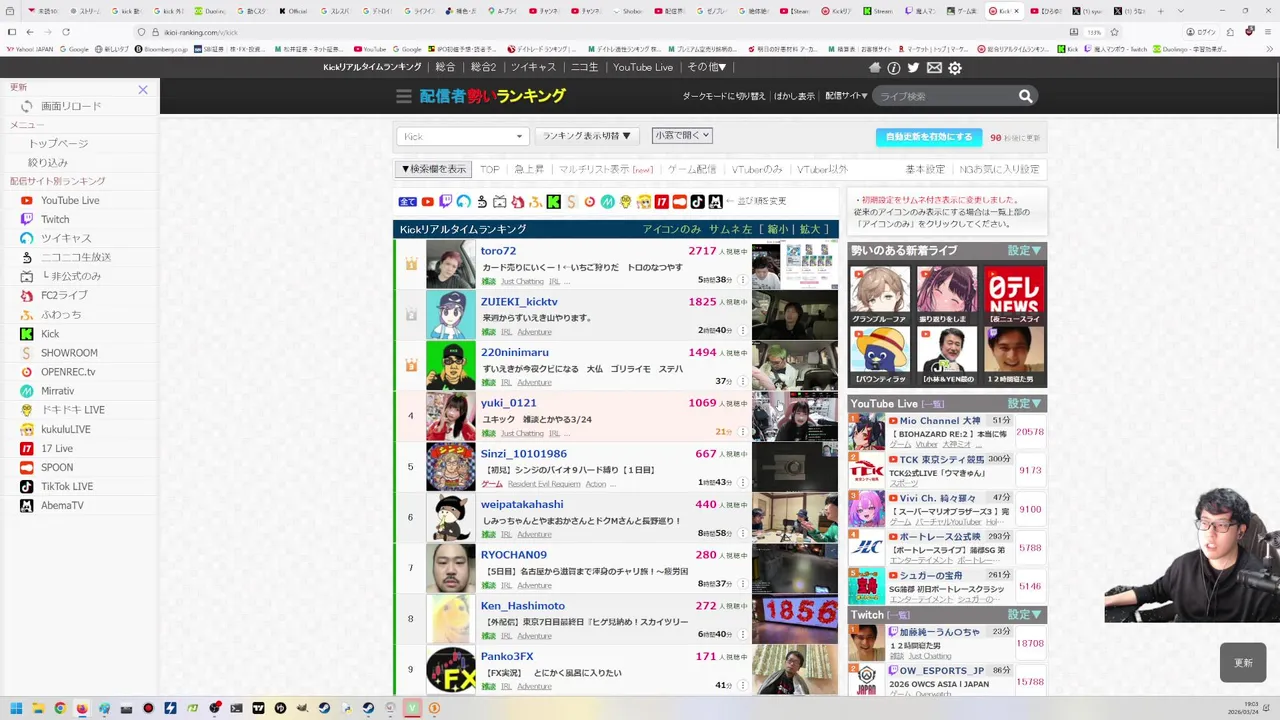1280x720 pixels.
Task: Open 設定▼ for YouTube Live panel
Action: [1024, 403]
